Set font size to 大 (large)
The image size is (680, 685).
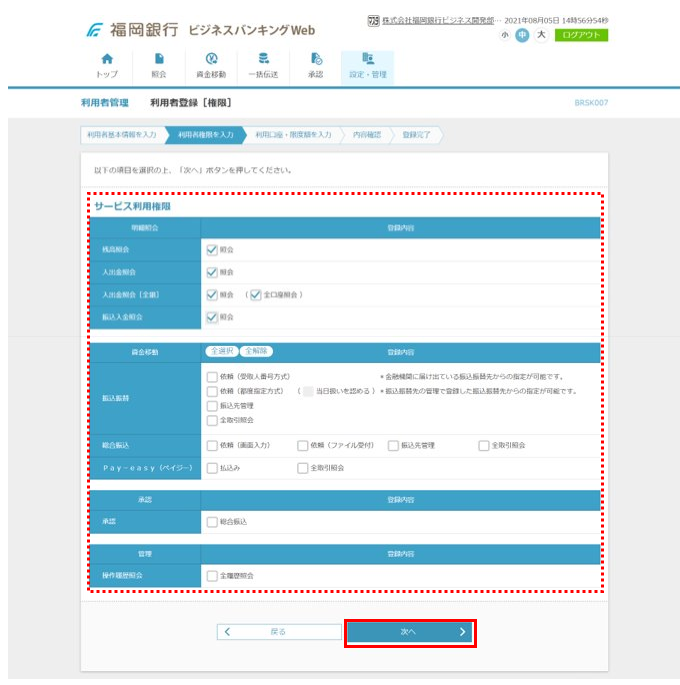point(541,35)
